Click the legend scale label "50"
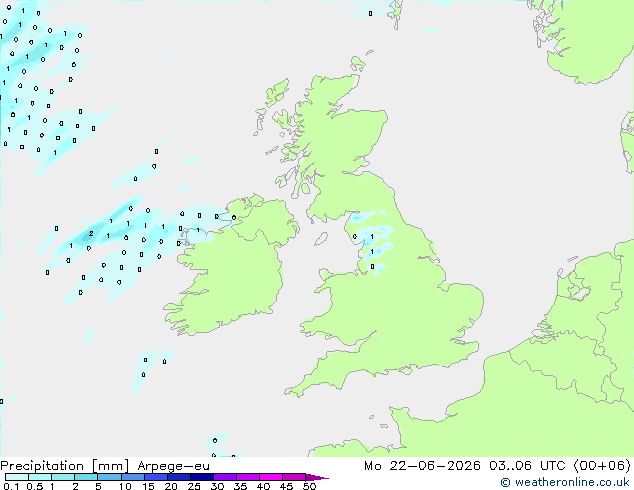 point(309,486)
